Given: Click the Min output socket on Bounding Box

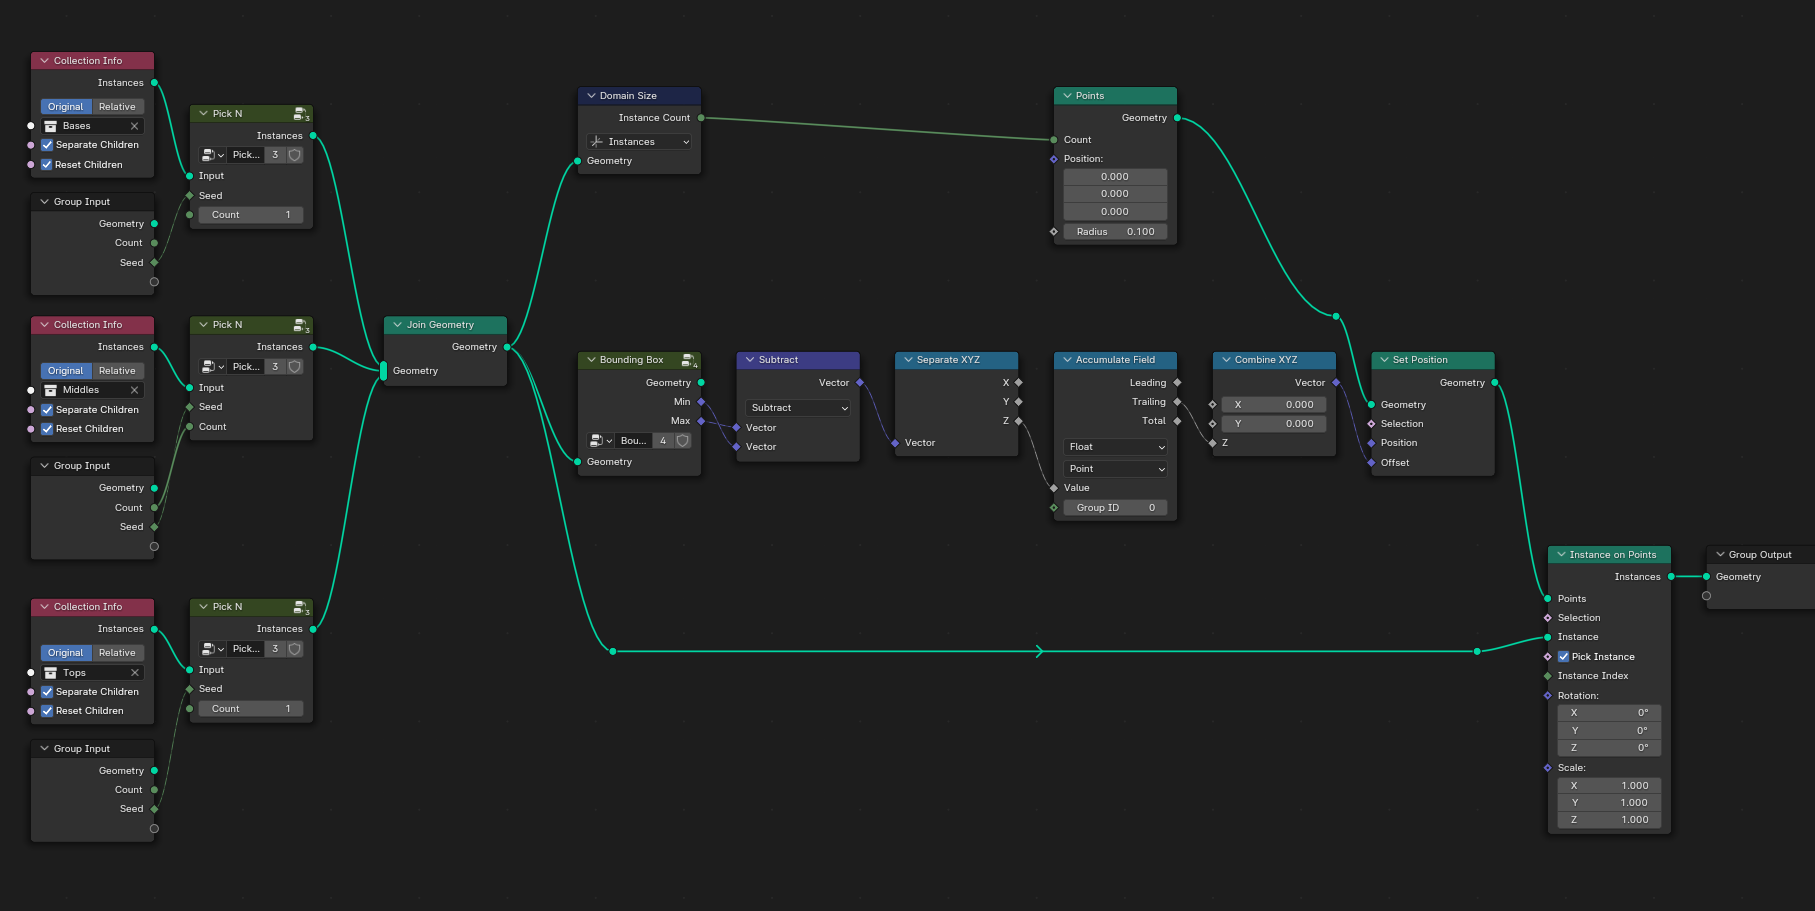Looking at the screenshot, I should coord(701,402).
